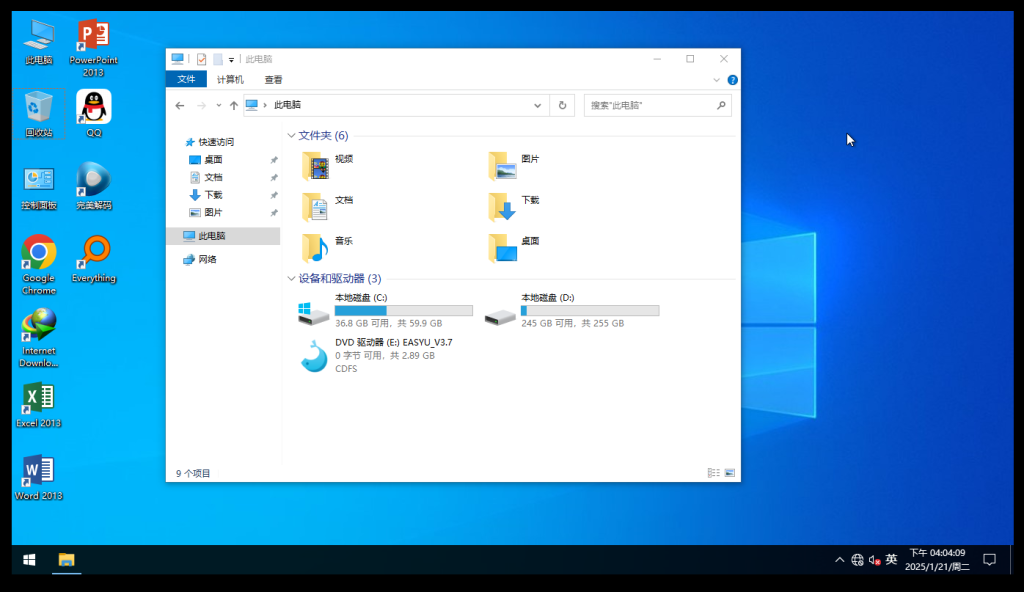Open the address bar history dropdown

pos(538,105)
